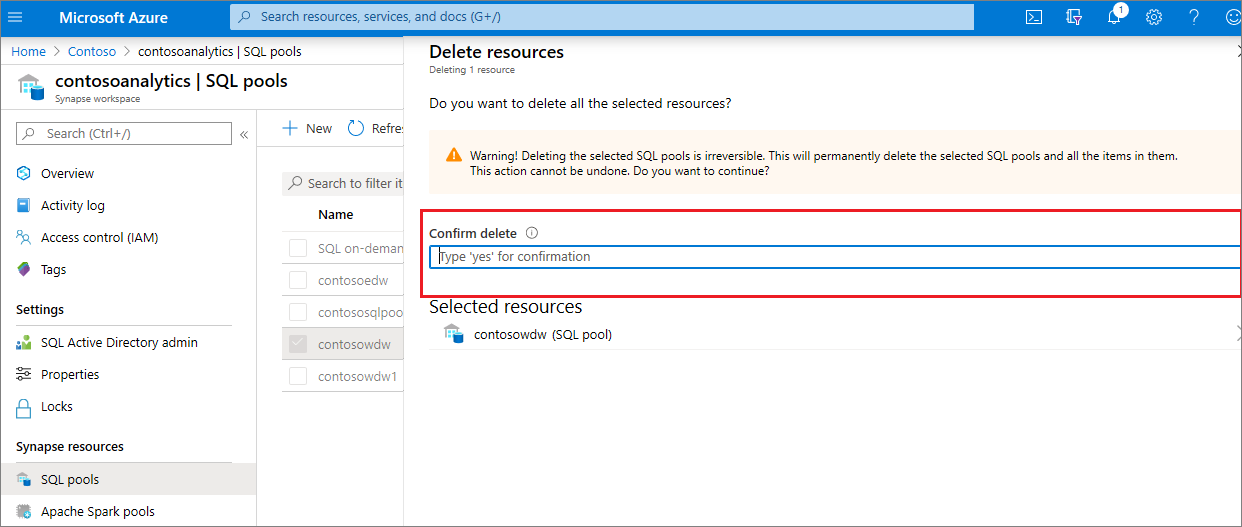
Task: Open the notifications bell
Action: (x=1114, y=17)
